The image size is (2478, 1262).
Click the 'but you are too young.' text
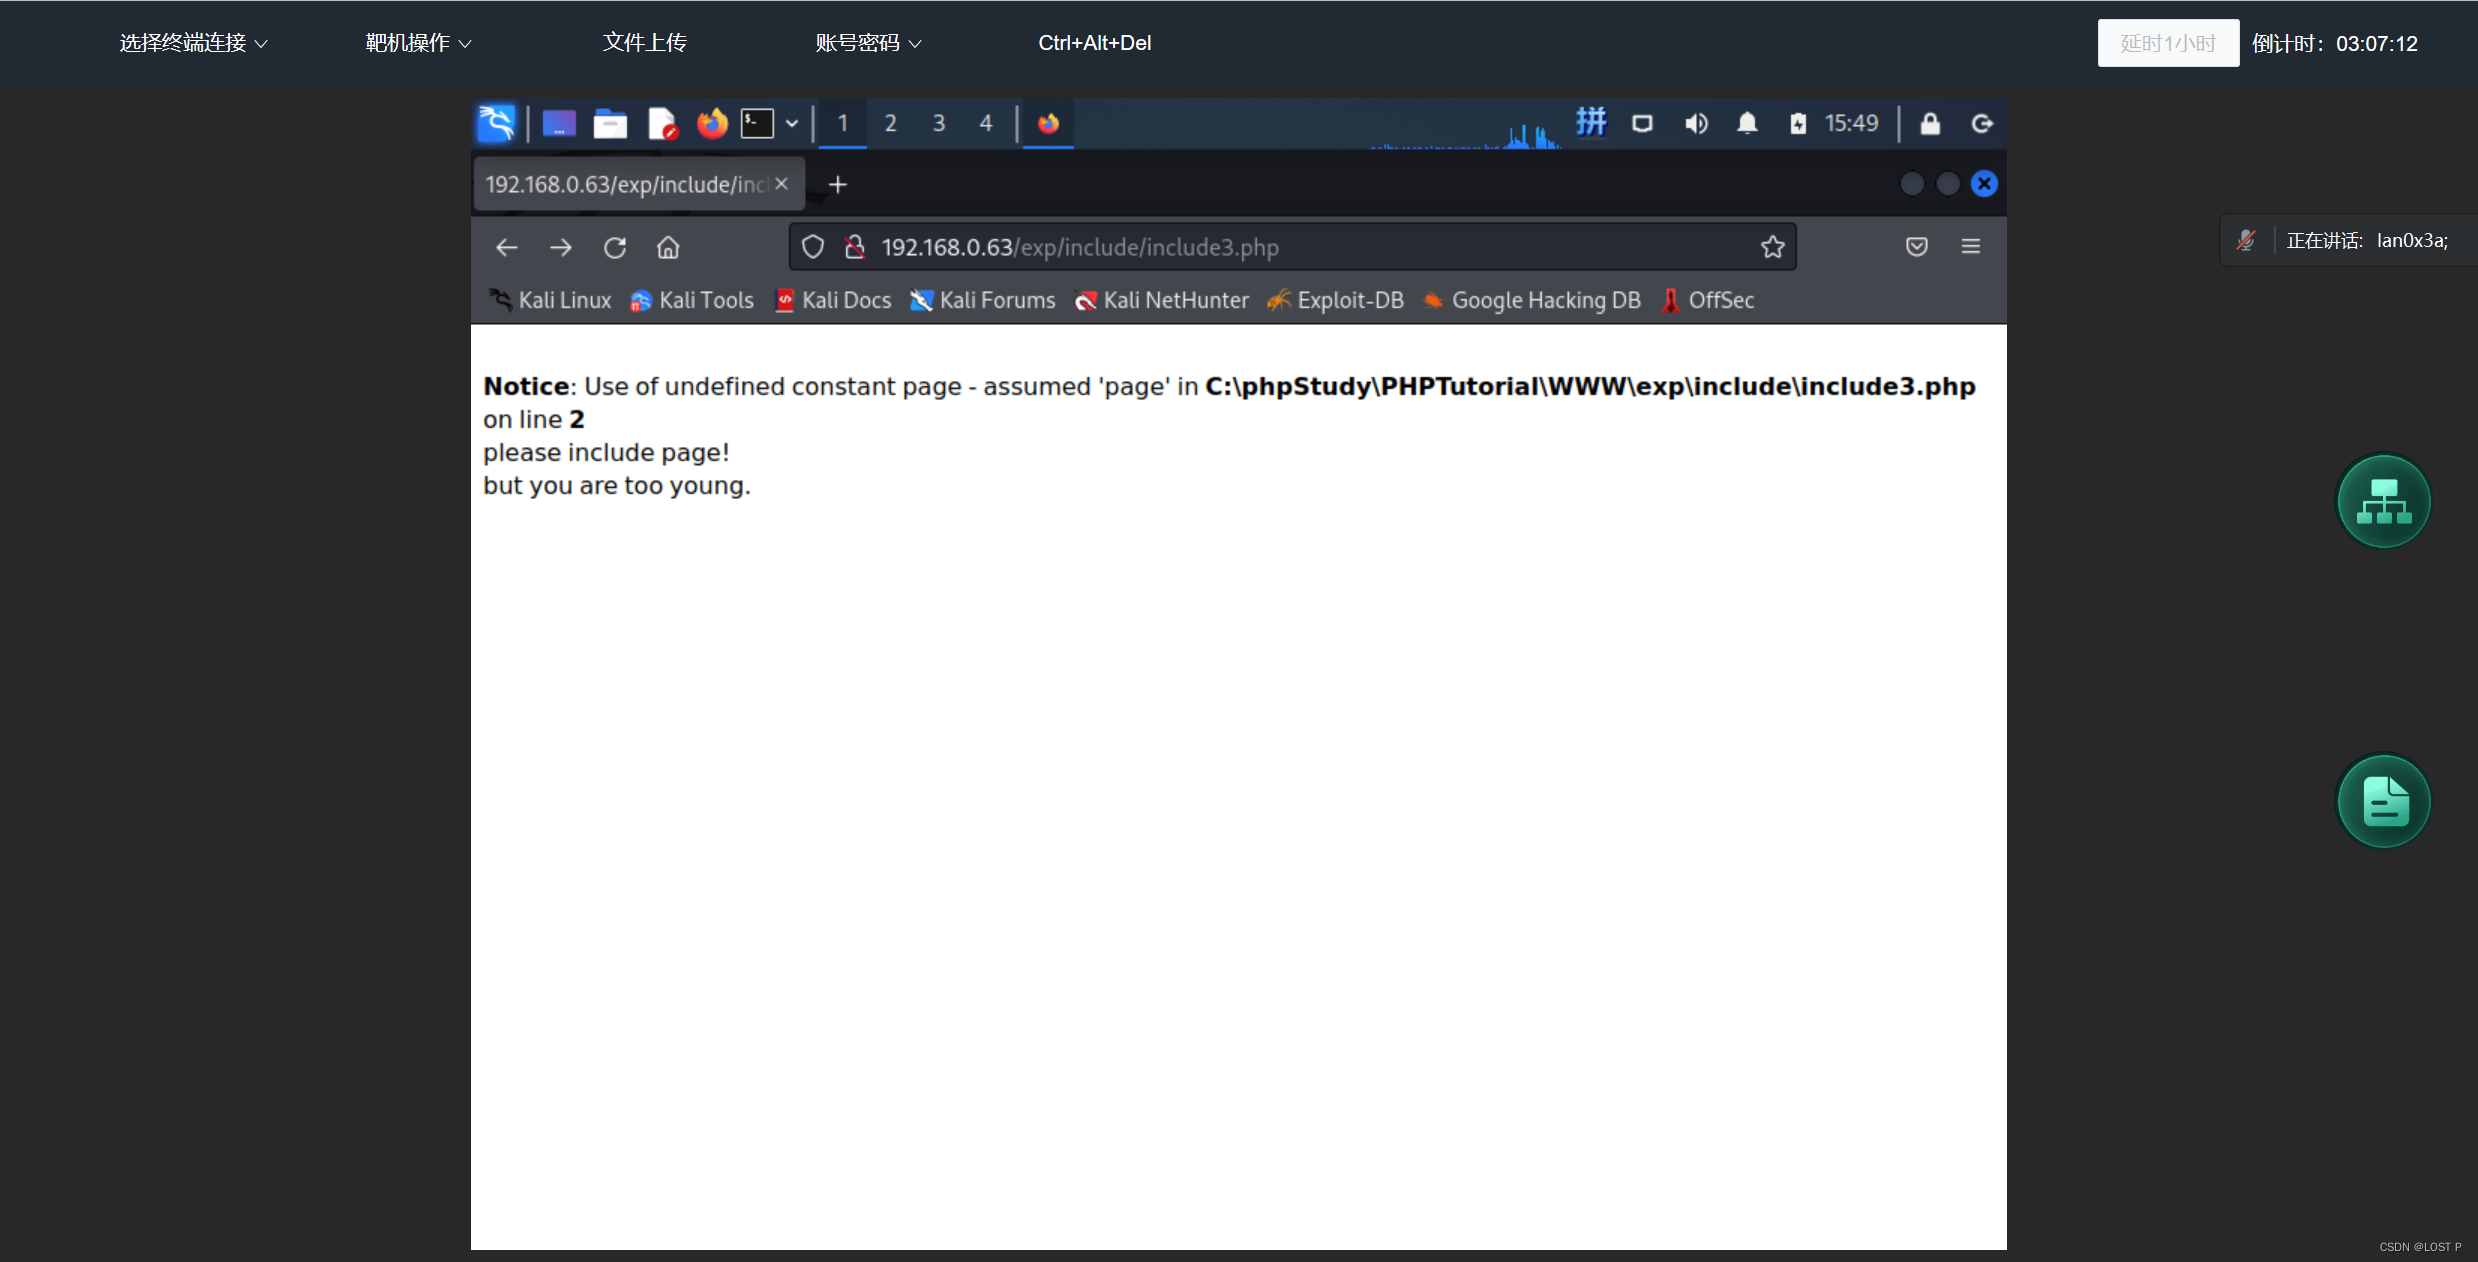[616, 486]
